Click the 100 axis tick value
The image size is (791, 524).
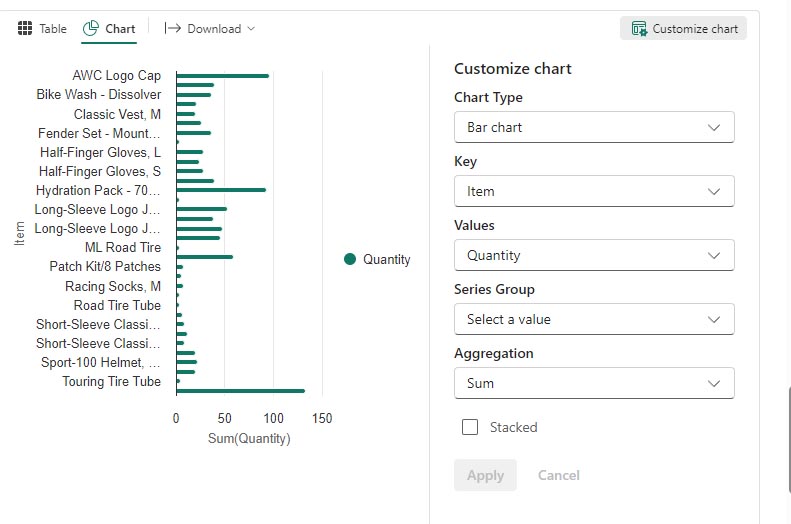coord(273,418)
